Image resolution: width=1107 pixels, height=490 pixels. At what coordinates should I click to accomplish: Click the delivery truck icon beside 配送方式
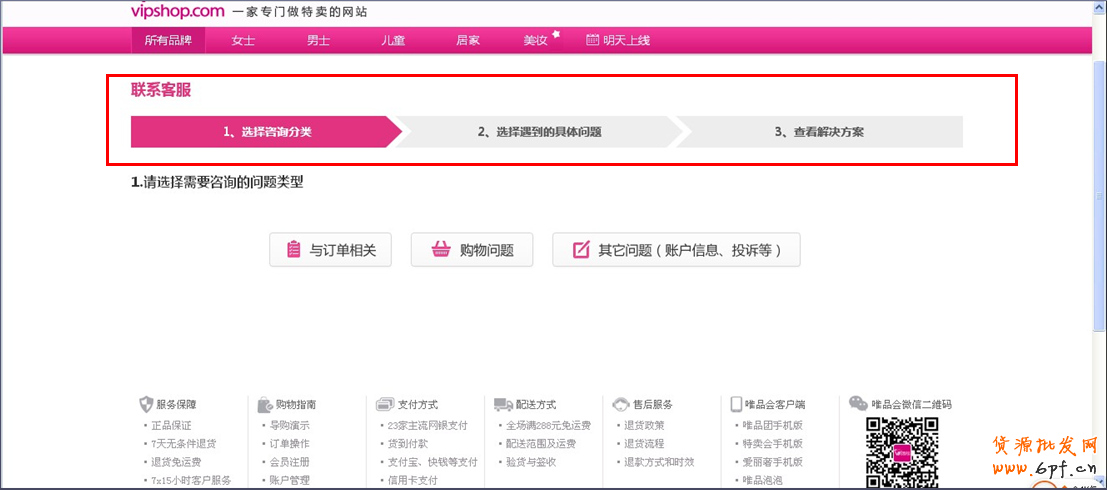tap(503, 404)
